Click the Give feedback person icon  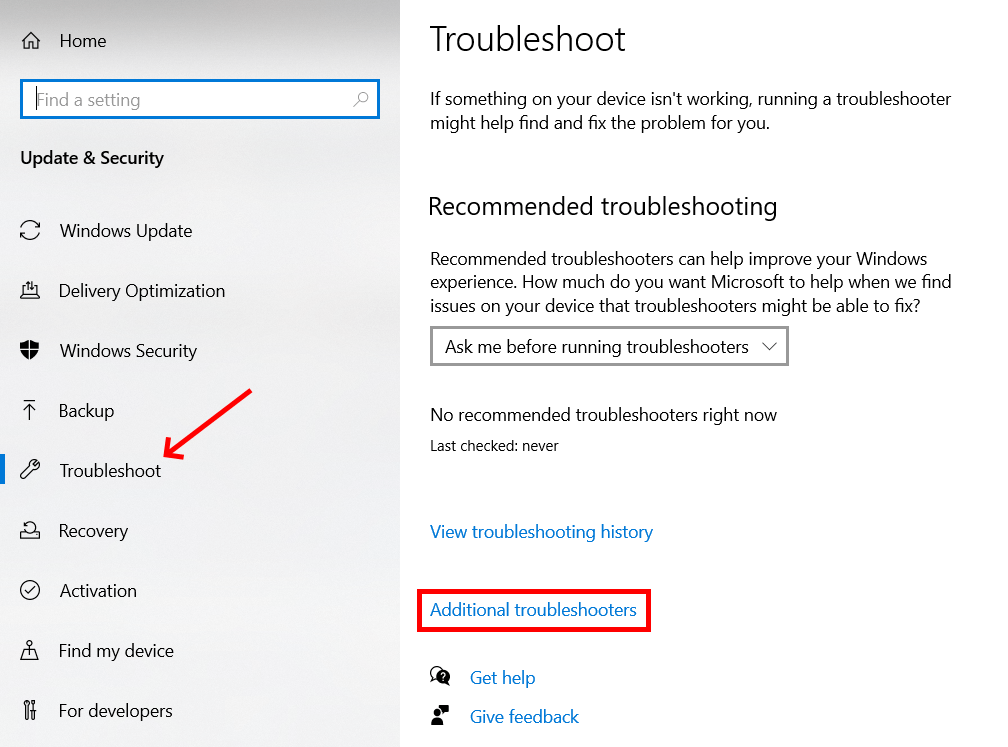(x=441, y=715)
